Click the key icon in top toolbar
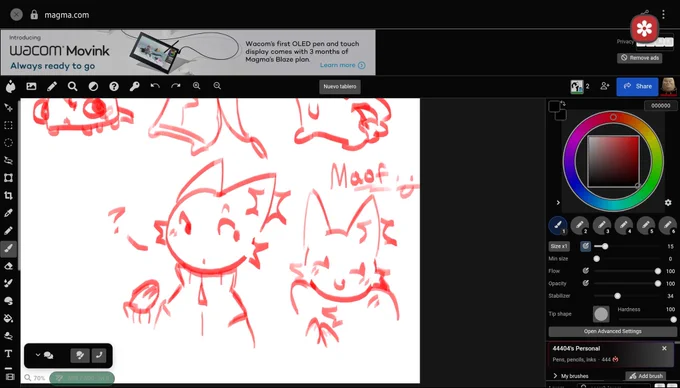 [x=134, y=86]
